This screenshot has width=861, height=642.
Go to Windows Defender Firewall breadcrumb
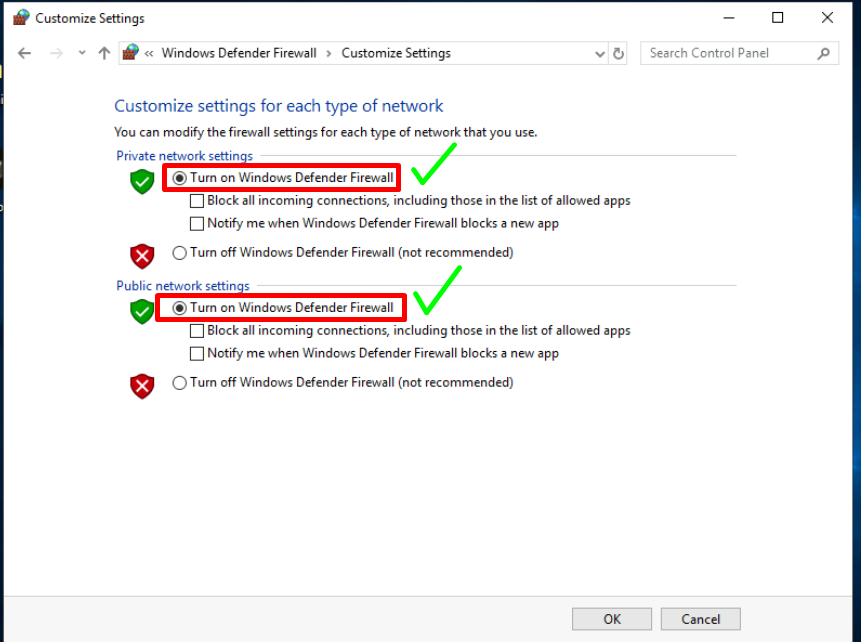pyautogui.click(x=238, y=53)
